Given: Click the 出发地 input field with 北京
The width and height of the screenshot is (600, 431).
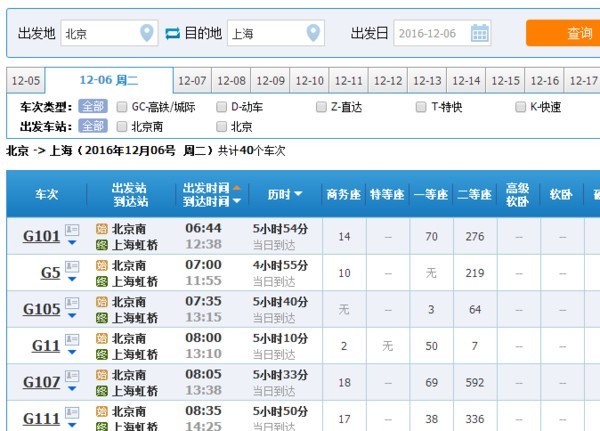Looking at the screenshot, I should click(x=109, y=33).
